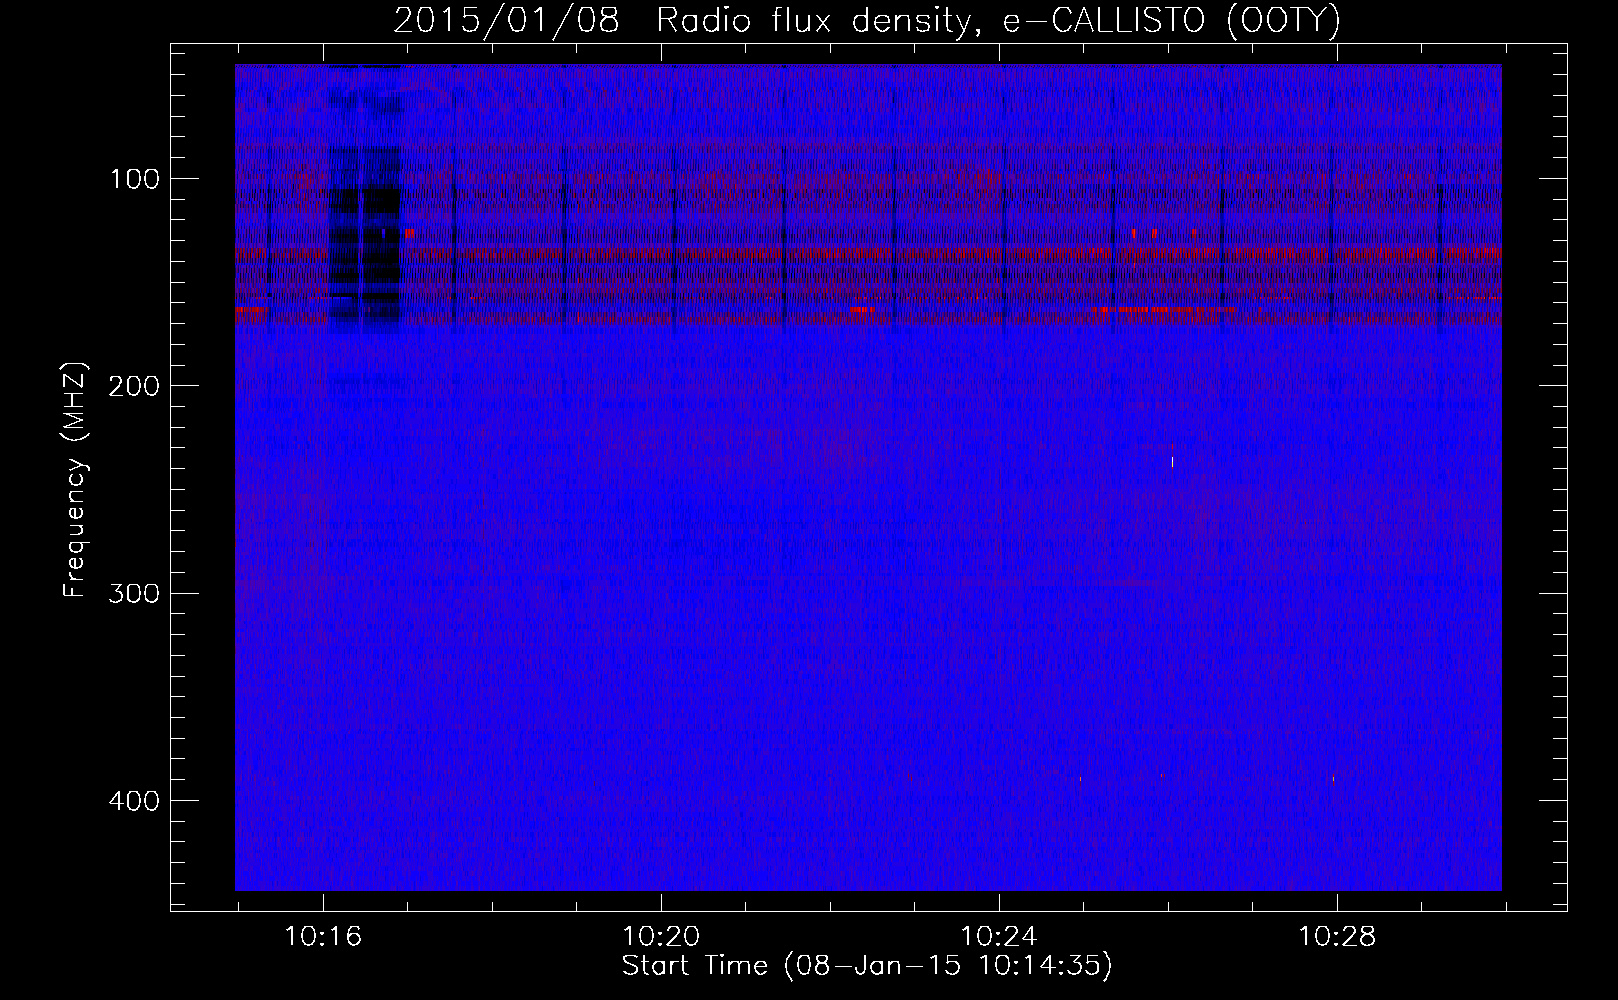1618x1000 pixels.
Task: Click the plot title '2015/01/08 Radio flux density'
Action: (x=866, y=20)
